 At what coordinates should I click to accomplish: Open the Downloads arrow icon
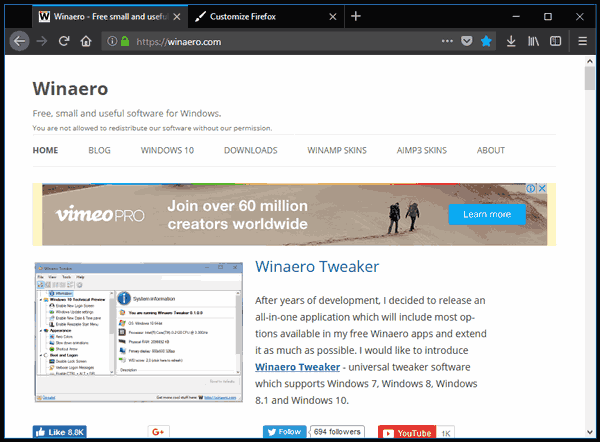click(x=511, y=41)
